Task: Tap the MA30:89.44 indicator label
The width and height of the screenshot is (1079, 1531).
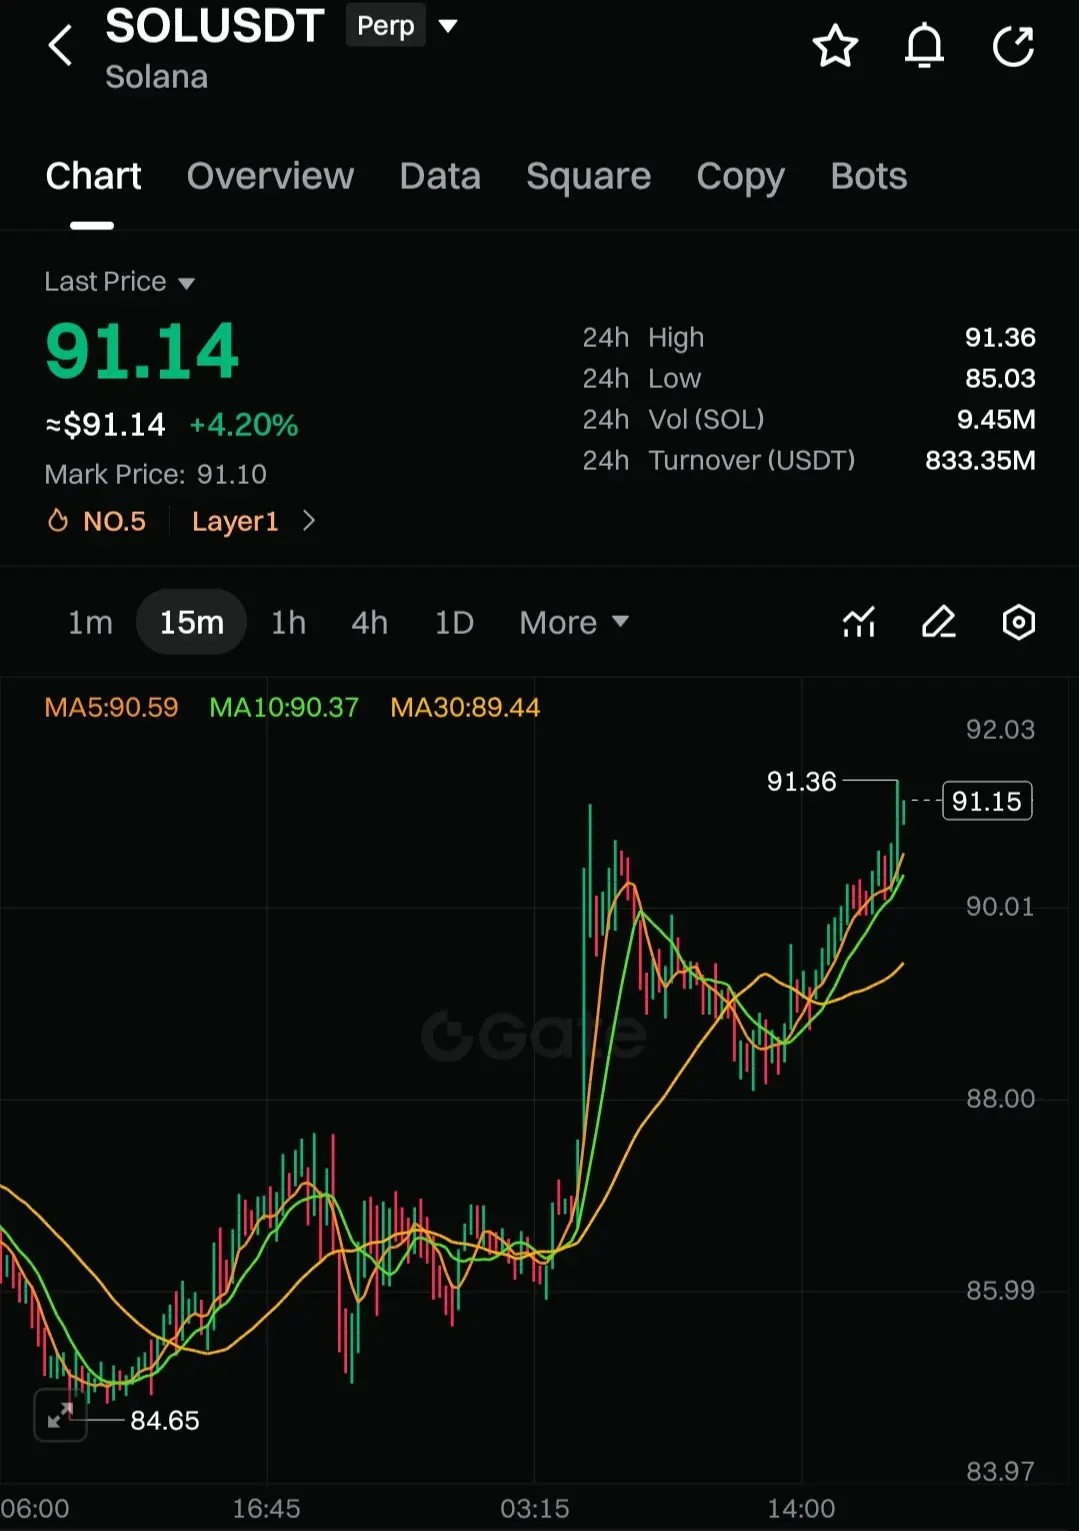Action: 465,707
